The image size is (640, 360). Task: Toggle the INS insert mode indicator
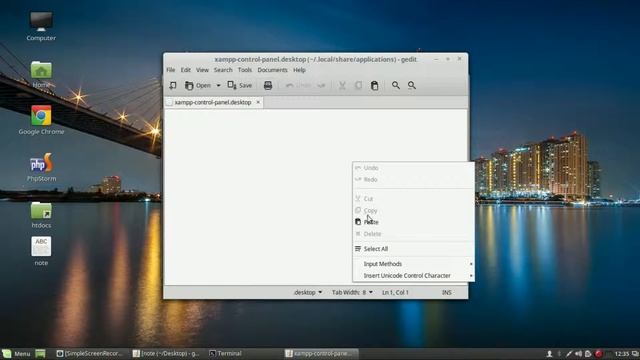tap(447, 292)
